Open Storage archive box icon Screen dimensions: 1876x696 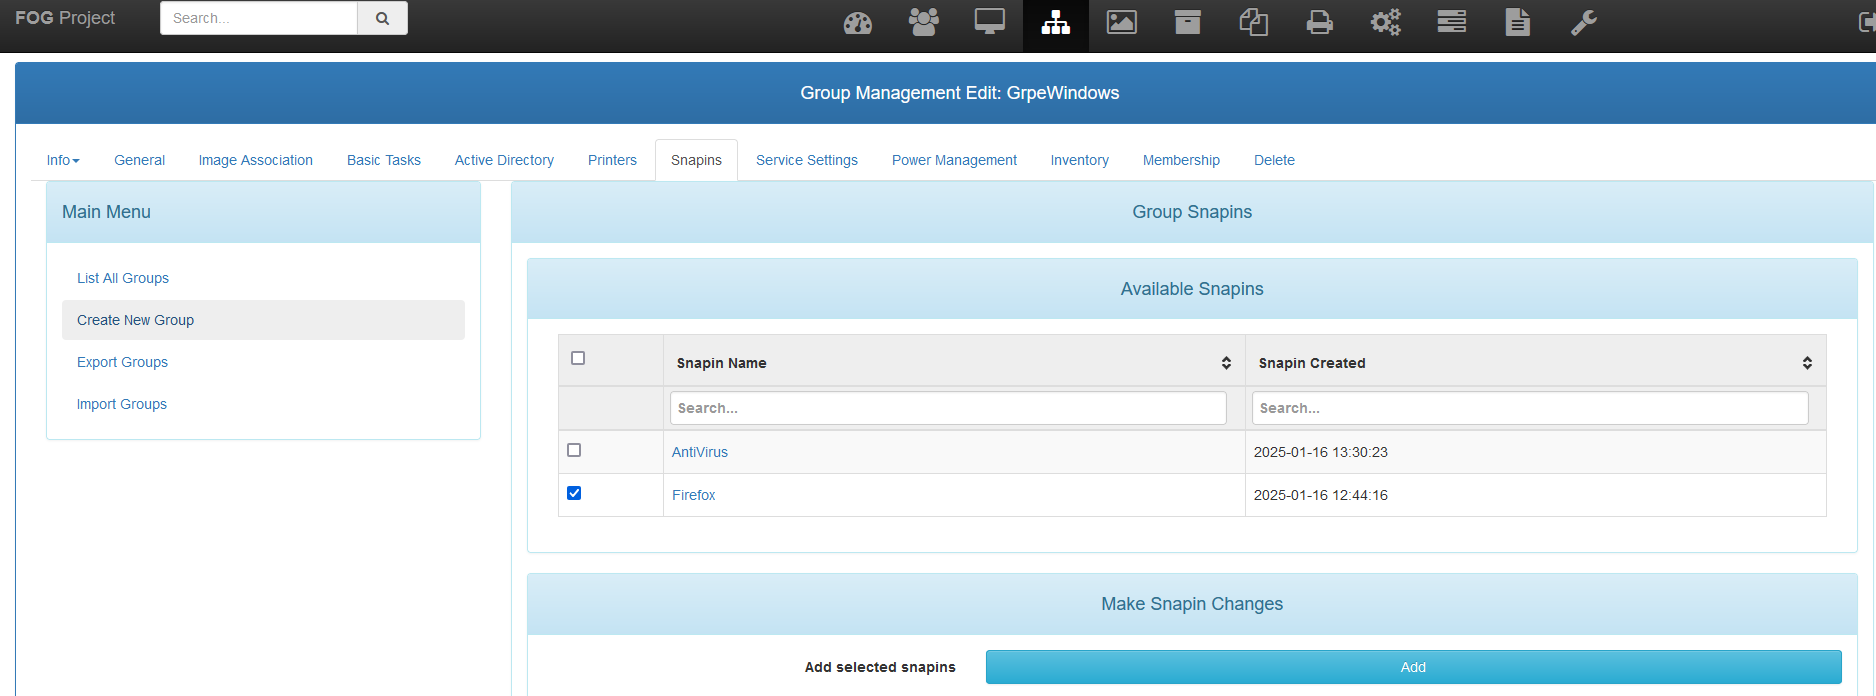[x=1187, y=22]
